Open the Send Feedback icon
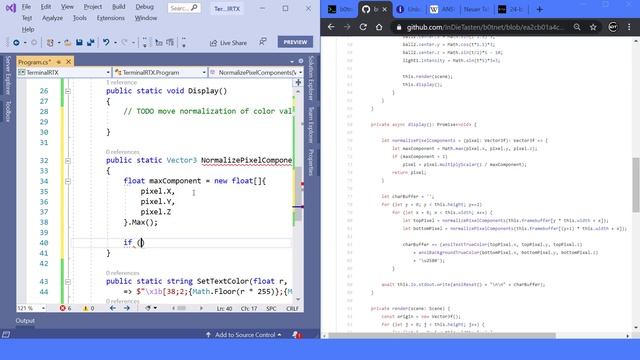 [262, 42]
